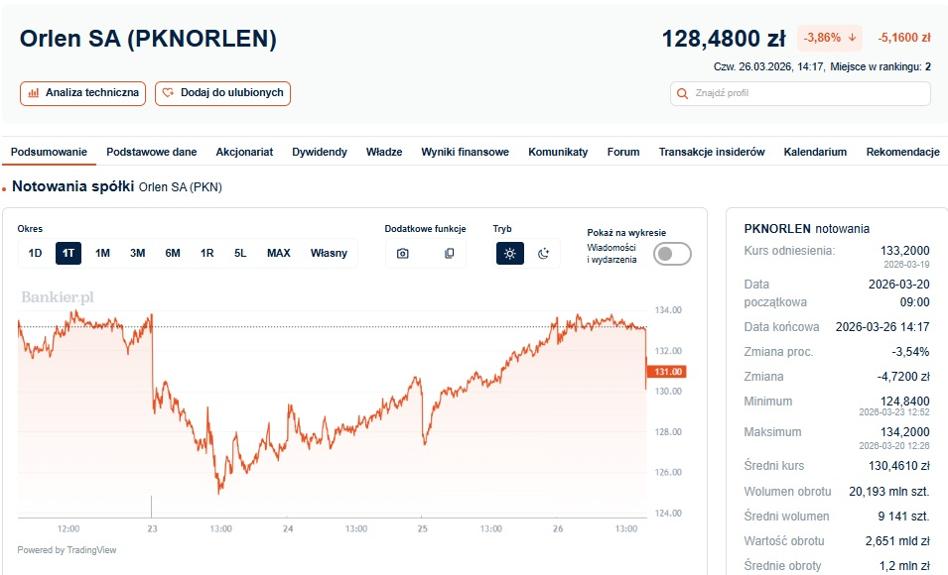Take a chart snapshot with camera icon
The image size is (948, 575).
point(403,253)
